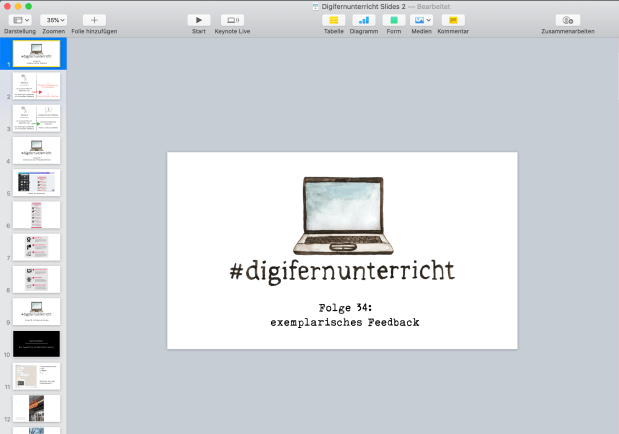Select slide 1 thumbnail in navigator
The width and height of the screenshot is (619, 434).
(36, 54)
